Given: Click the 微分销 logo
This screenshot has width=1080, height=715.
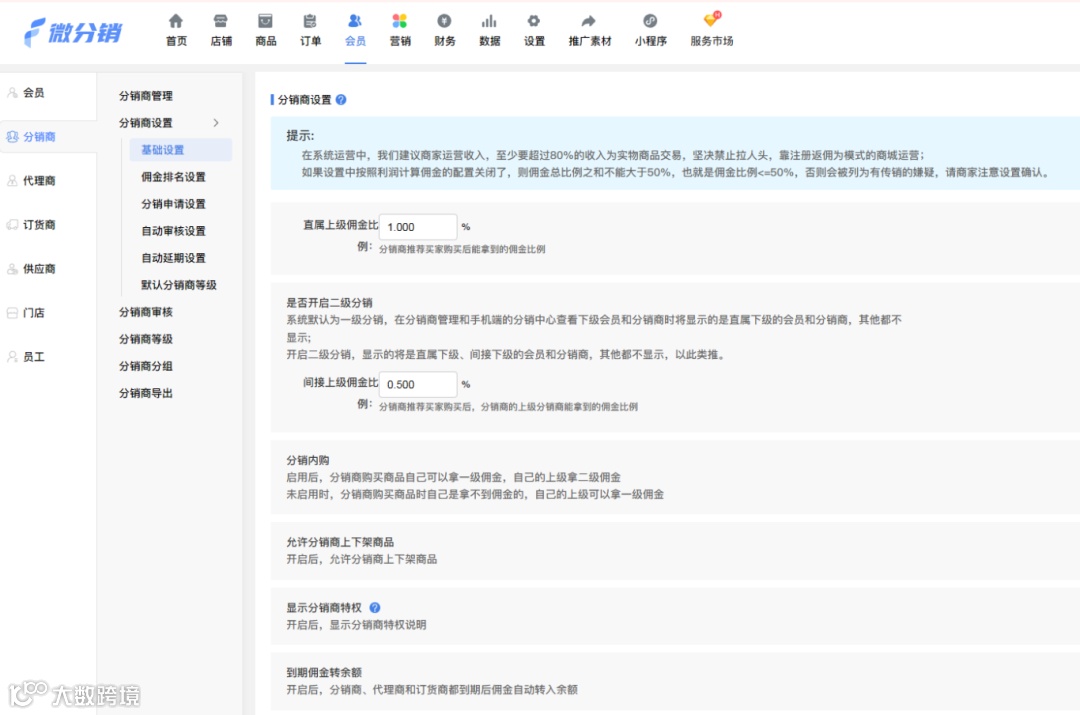Looking at the screenshot, I should point(73,32).
